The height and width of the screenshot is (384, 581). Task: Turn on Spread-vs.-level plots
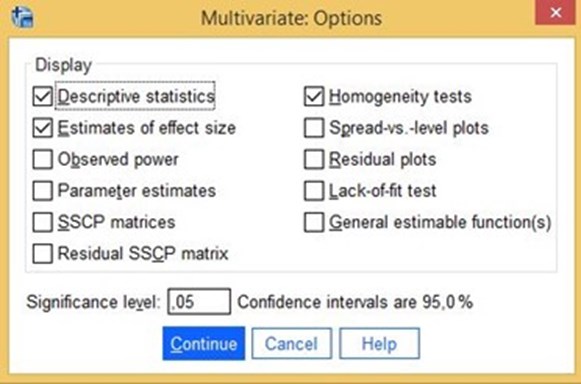point(314,128)
